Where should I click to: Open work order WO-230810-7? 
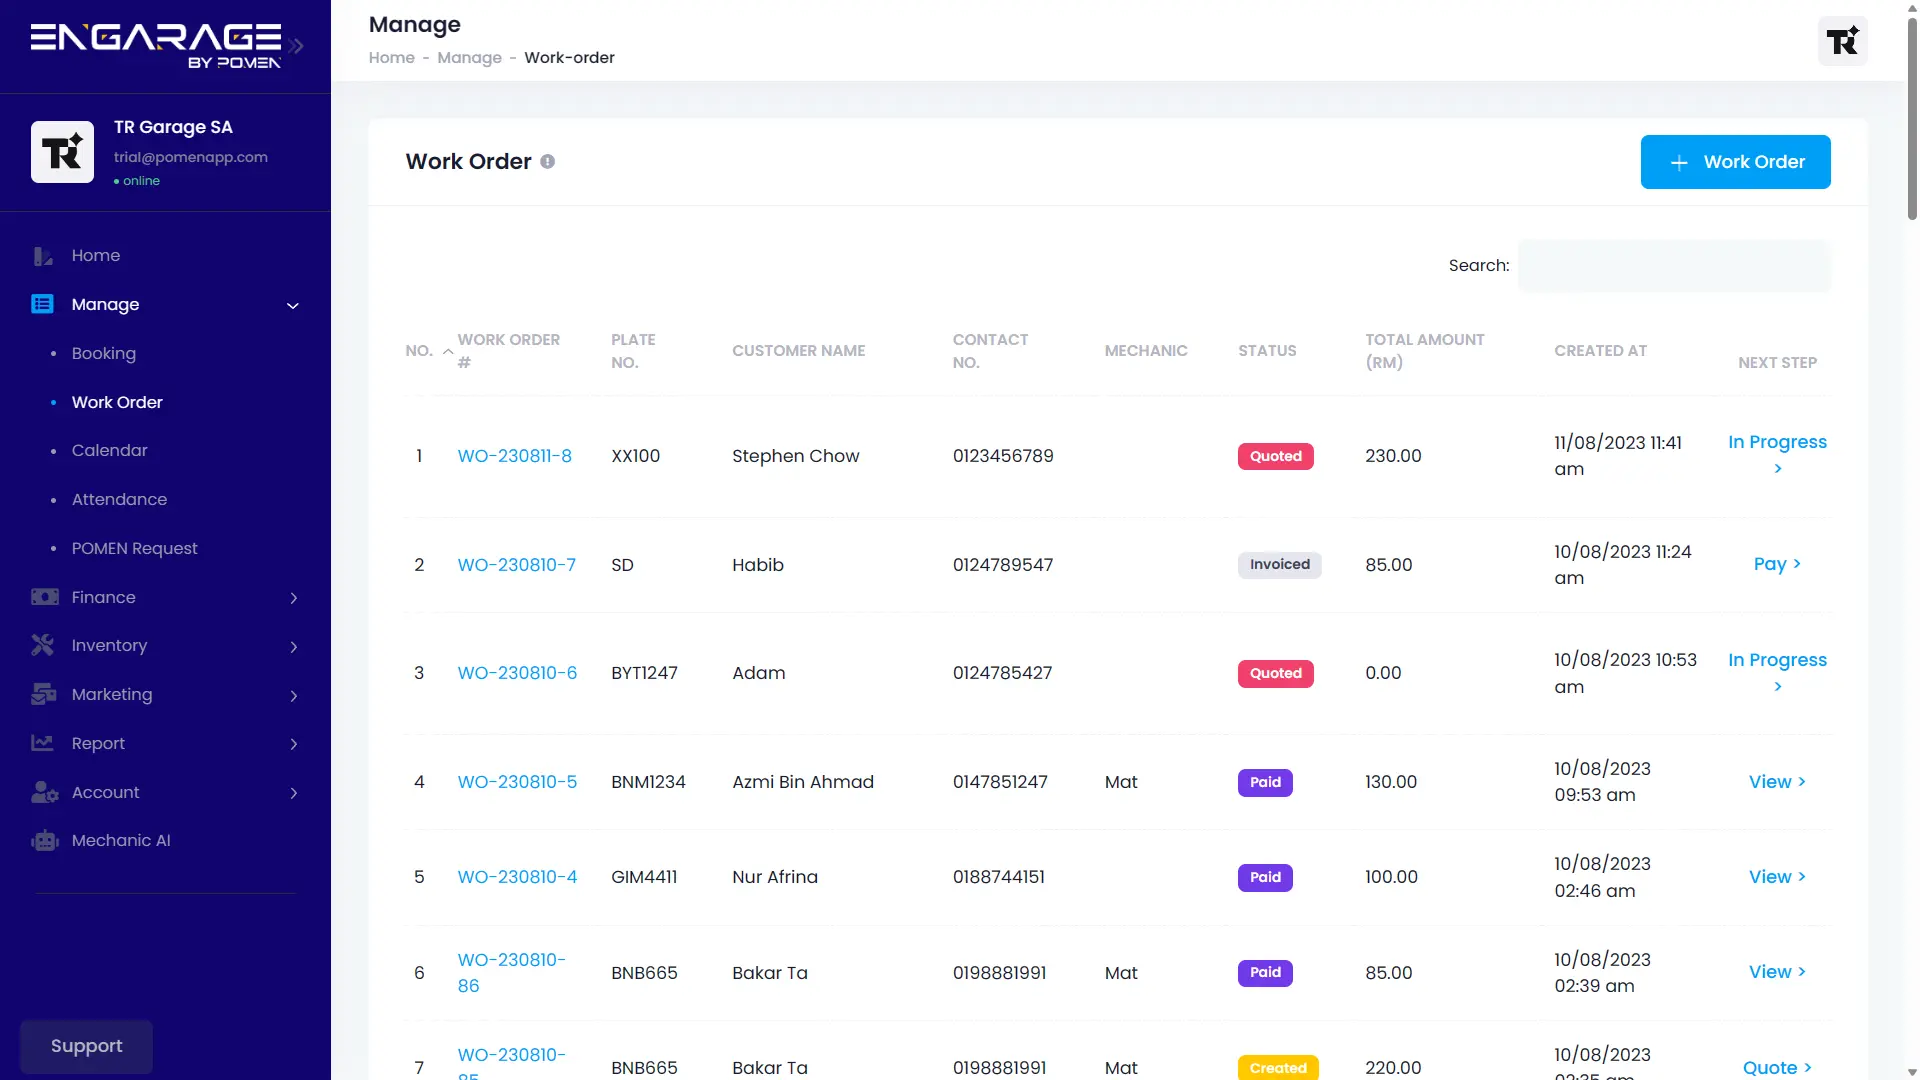click(517, 565)
